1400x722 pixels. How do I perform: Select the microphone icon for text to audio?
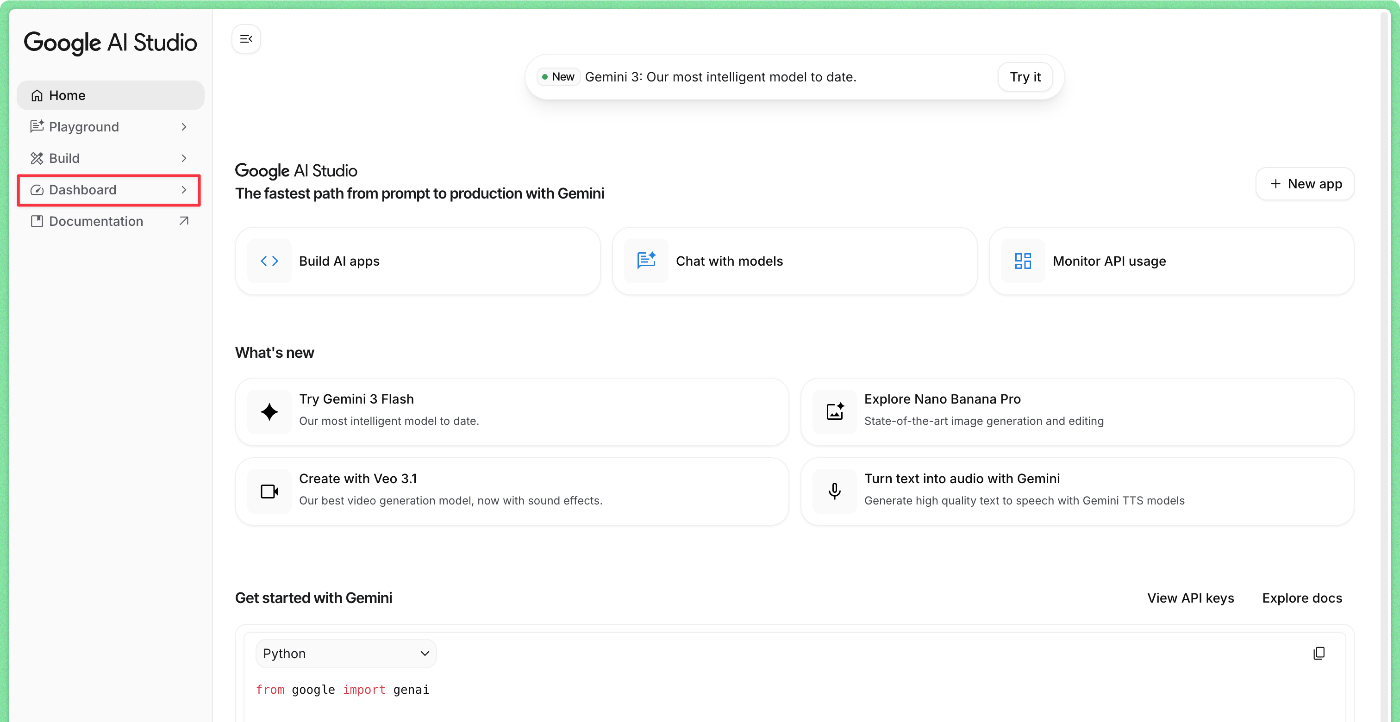(834, 491)
